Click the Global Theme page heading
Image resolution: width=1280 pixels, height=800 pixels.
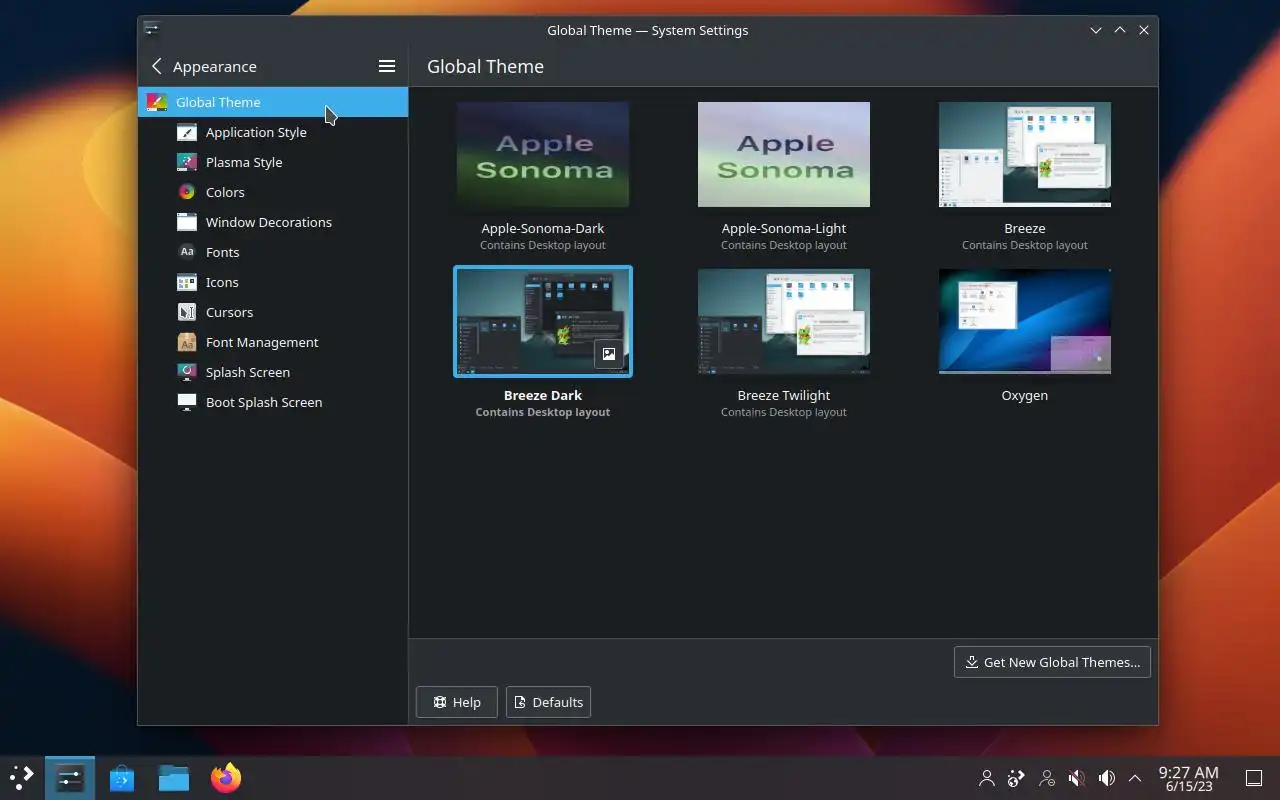(x=485, y=66)
